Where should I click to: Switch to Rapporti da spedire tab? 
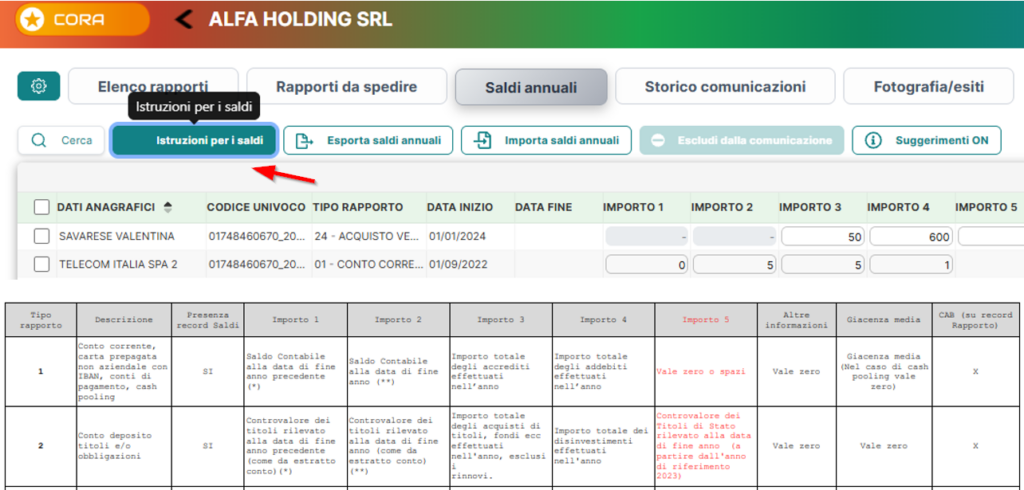[346, 86]
